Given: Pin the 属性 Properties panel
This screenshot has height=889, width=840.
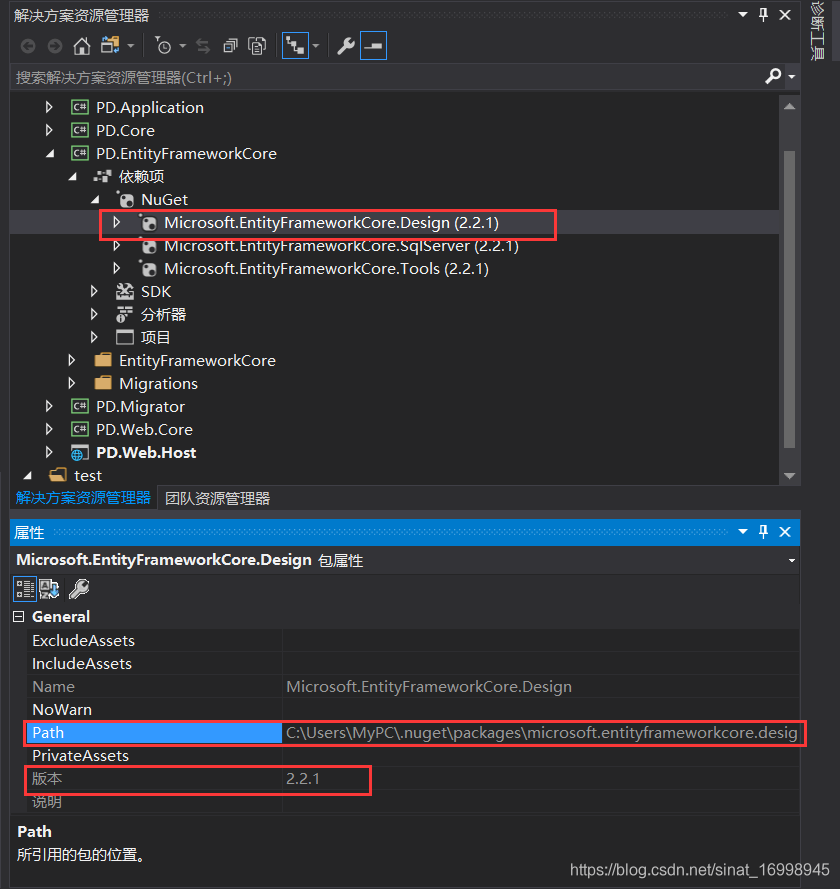Looking at the screenshot, I should 763,532.
